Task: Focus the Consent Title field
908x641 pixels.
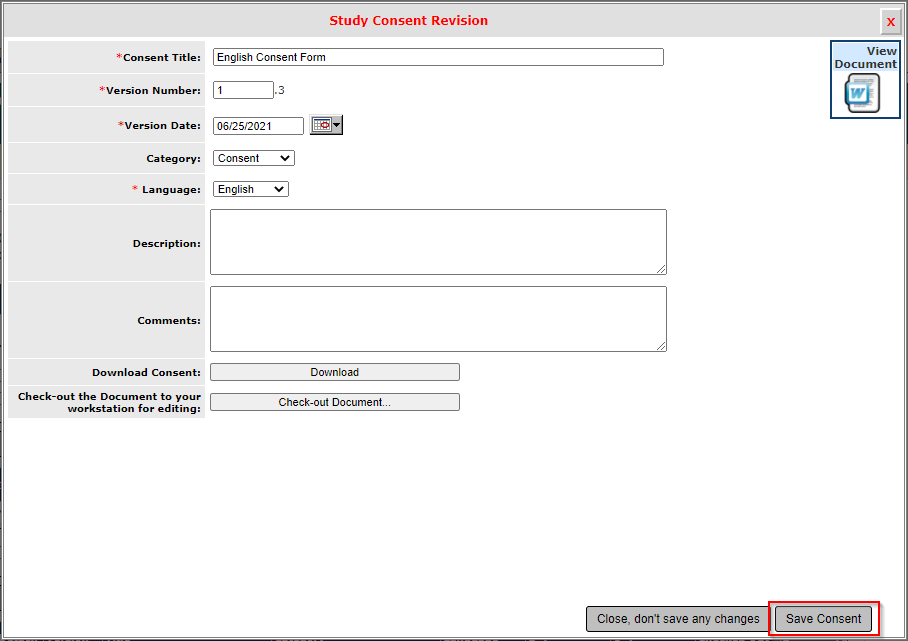Action: point(438,57)
